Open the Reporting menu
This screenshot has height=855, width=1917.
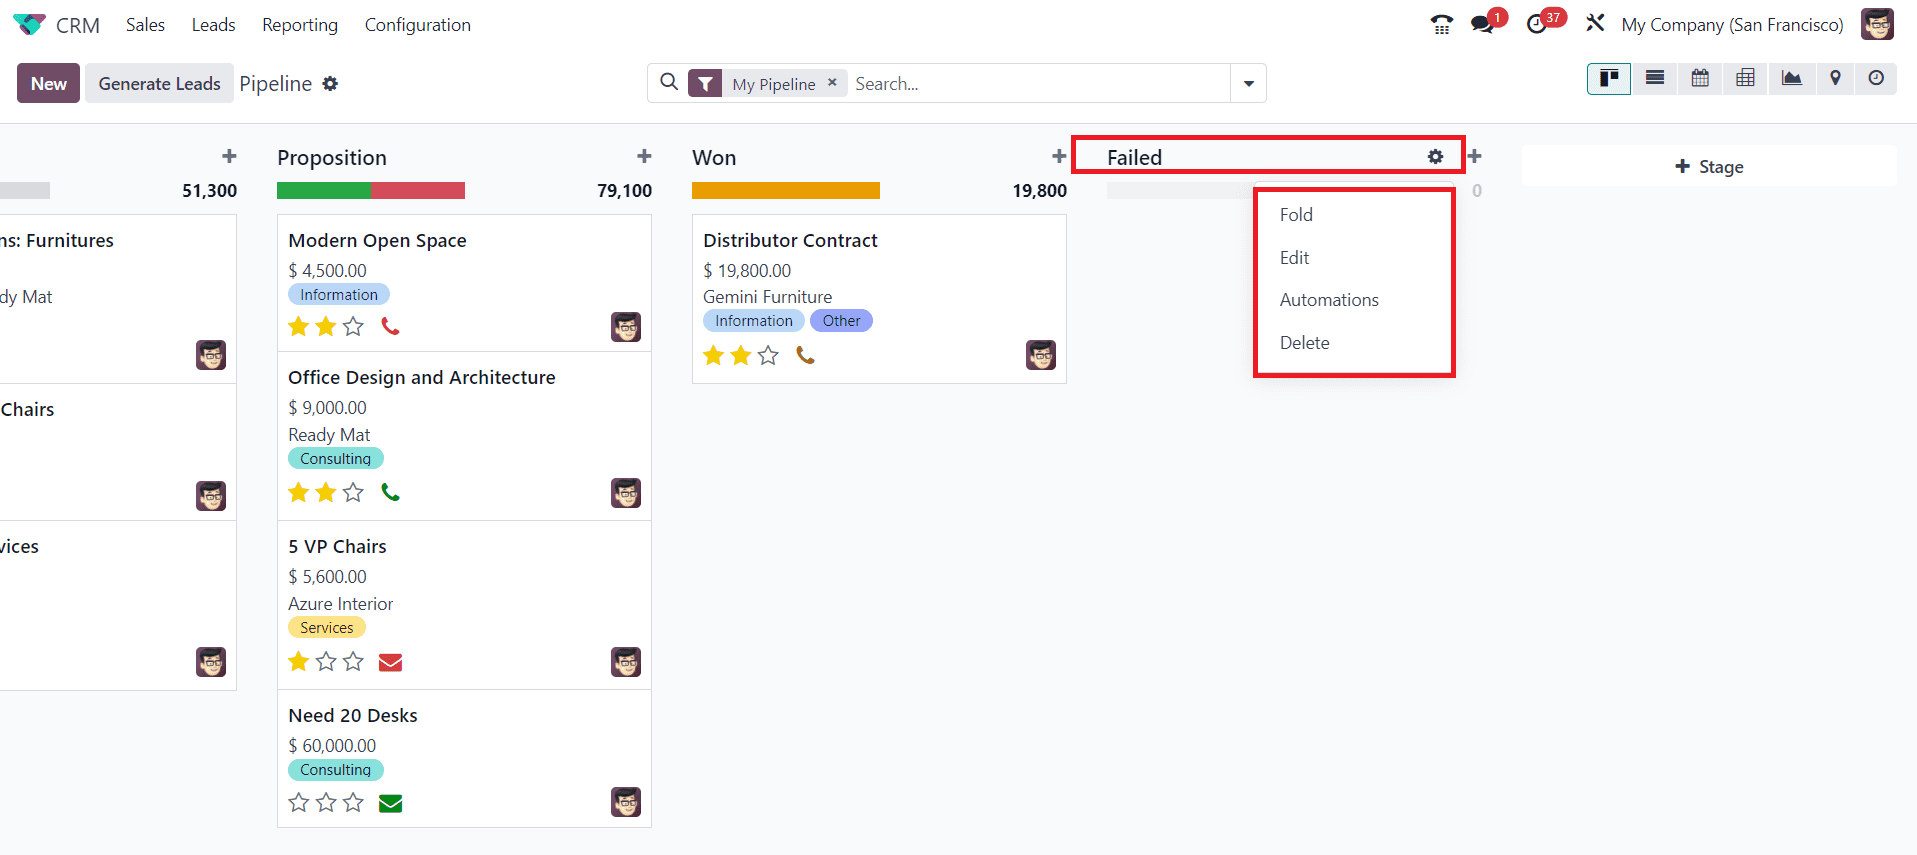coord(300,25)
